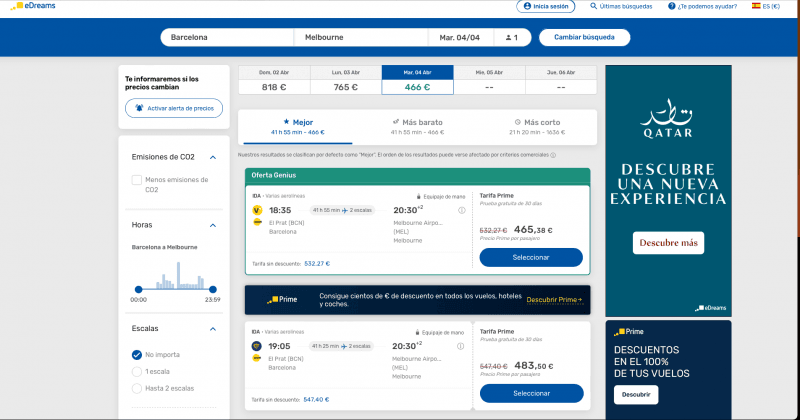Click the tallest bar in hours histogram
This screenshot has width=800, height=420.
pyautogui.click(x=178, y=276)
